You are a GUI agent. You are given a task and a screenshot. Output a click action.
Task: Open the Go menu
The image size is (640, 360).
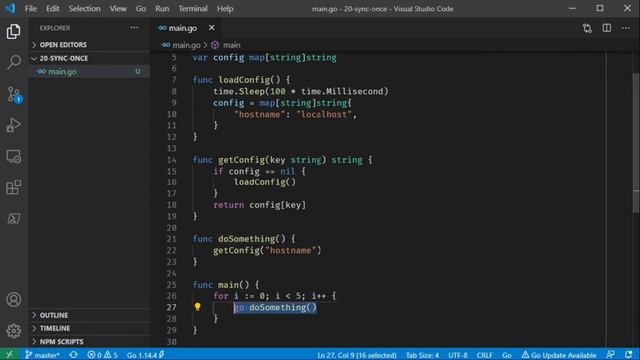[x=141, y=9]
